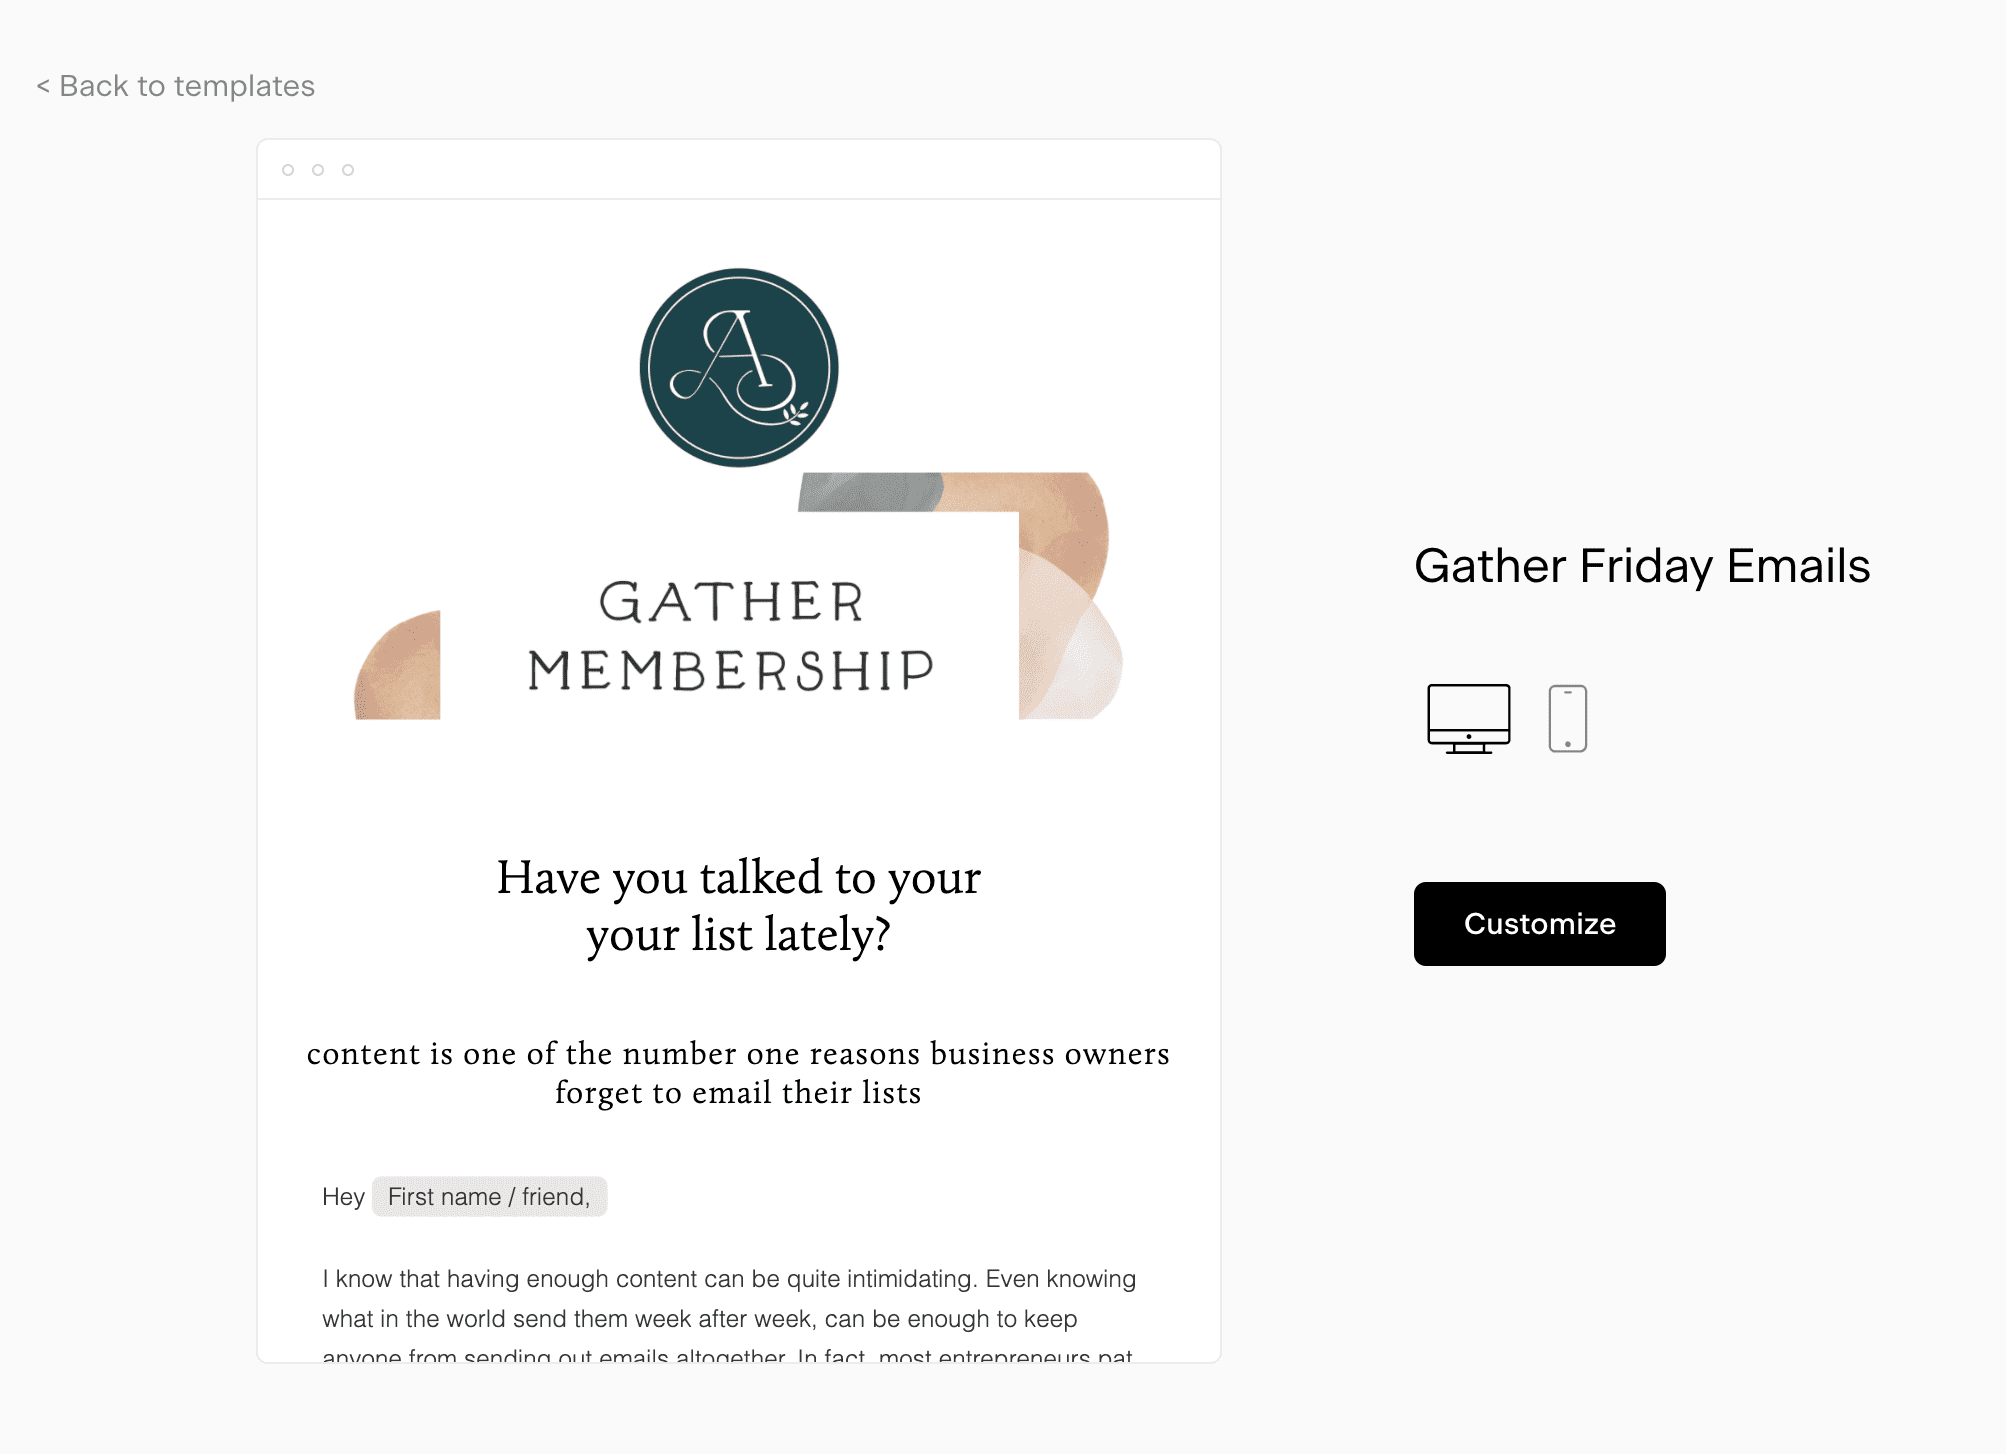Screen dimensions: 2006x1454
Task: Switch to mobile phone preview icon
Action: click(1567, 718)
